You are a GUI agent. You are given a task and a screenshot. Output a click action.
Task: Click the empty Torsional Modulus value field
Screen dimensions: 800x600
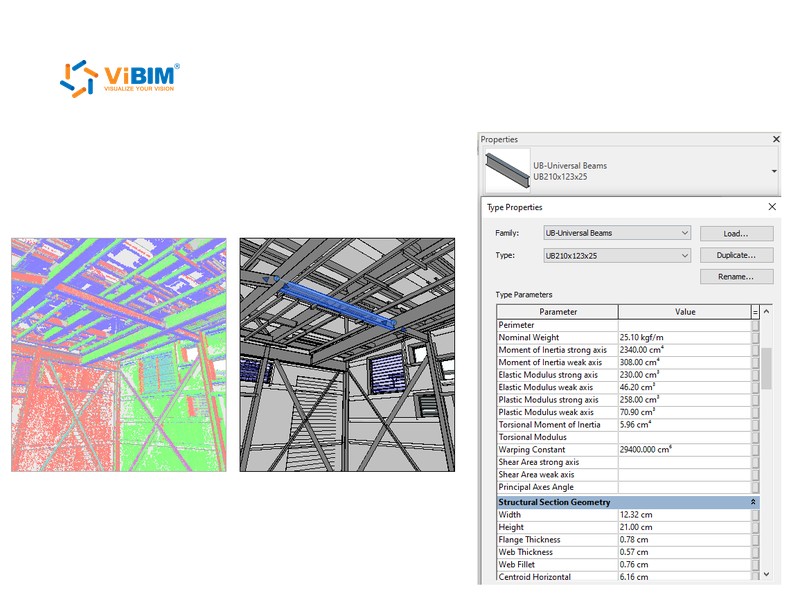coord(685,437)
